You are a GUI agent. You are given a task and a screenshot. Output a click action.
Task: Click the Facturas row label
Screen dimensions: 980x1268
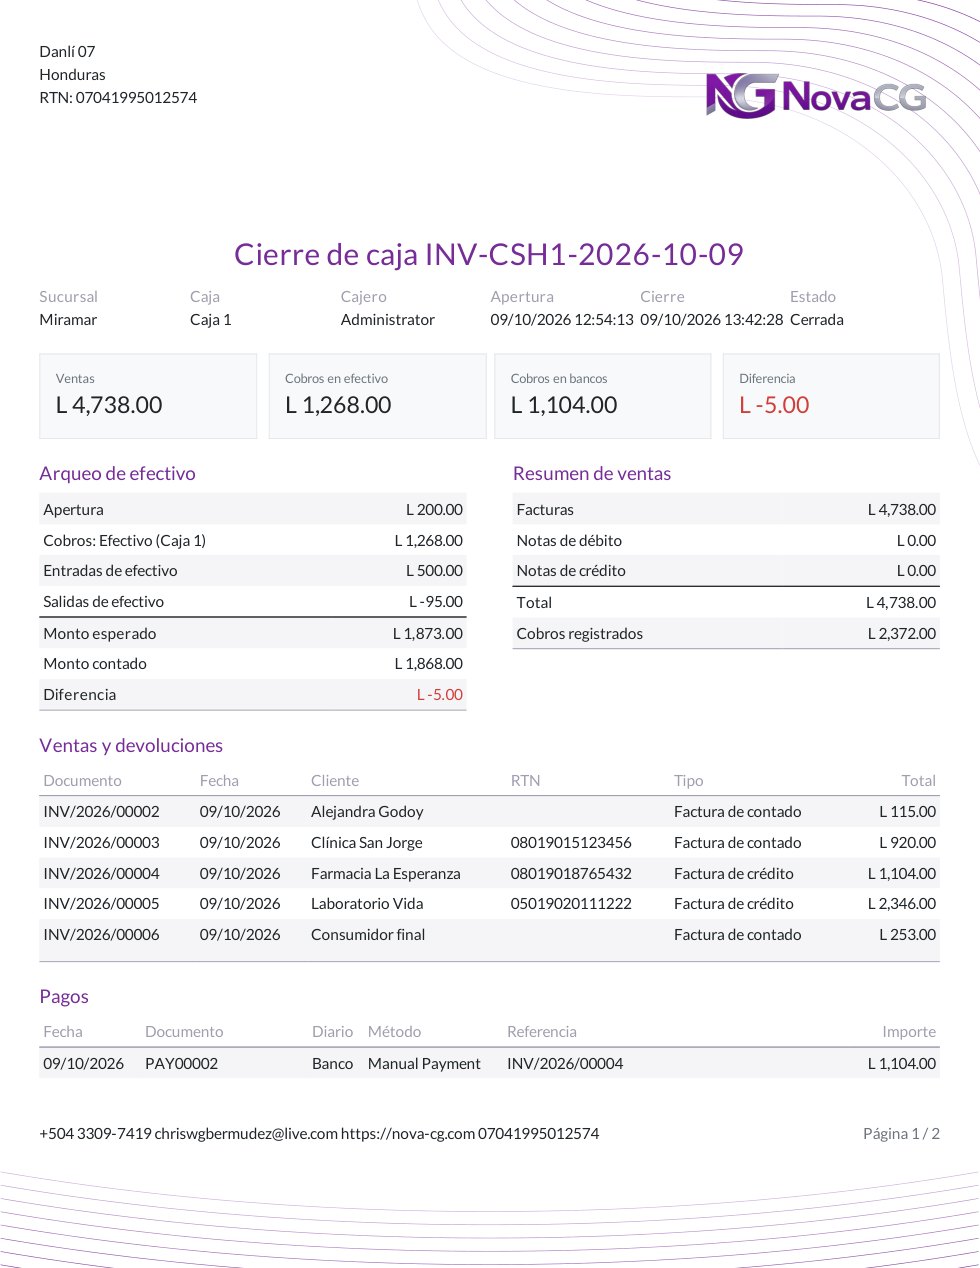tap(545, 509)
